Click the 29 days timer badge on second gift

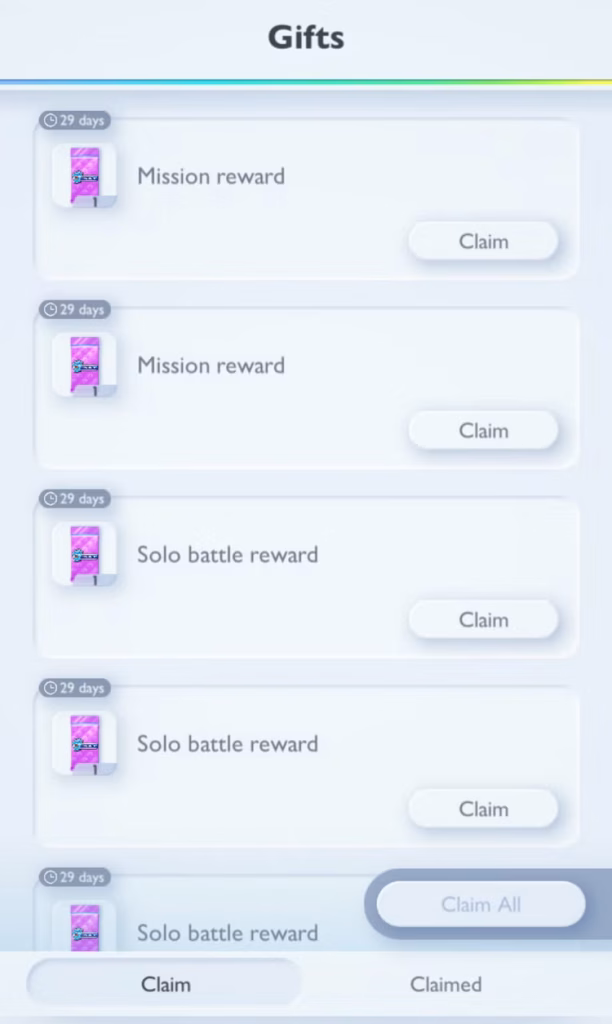74,310
